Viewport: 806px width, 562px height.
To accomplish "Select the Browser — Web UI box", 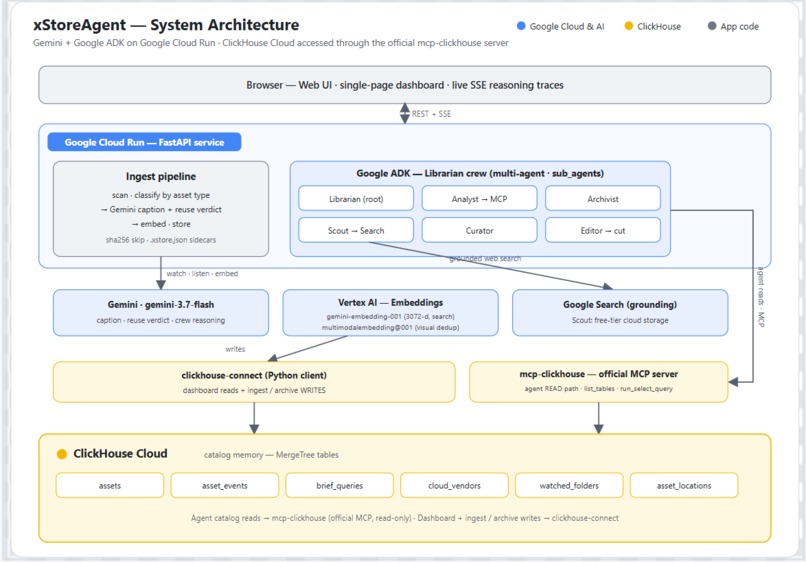I will [x=405, y=85].
